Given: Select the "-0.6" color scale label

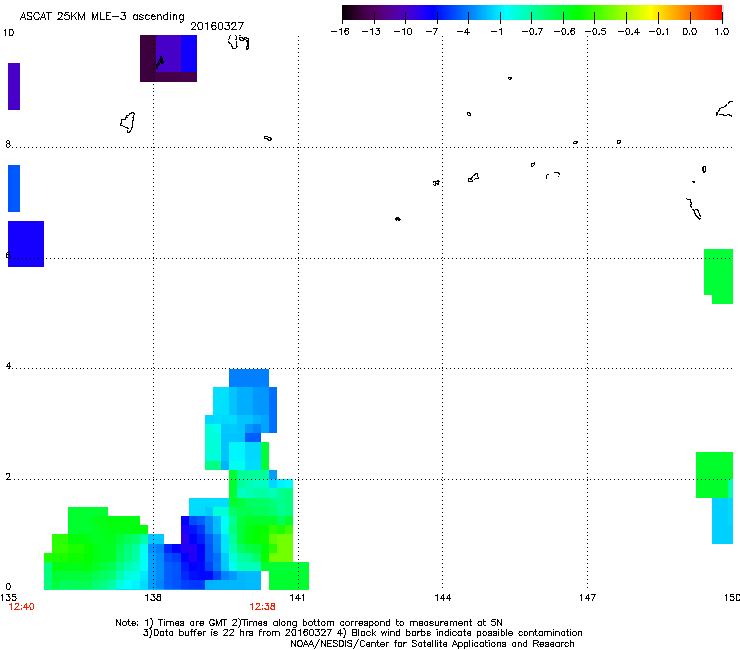Looking at the screenshot, I should point(564,32).
